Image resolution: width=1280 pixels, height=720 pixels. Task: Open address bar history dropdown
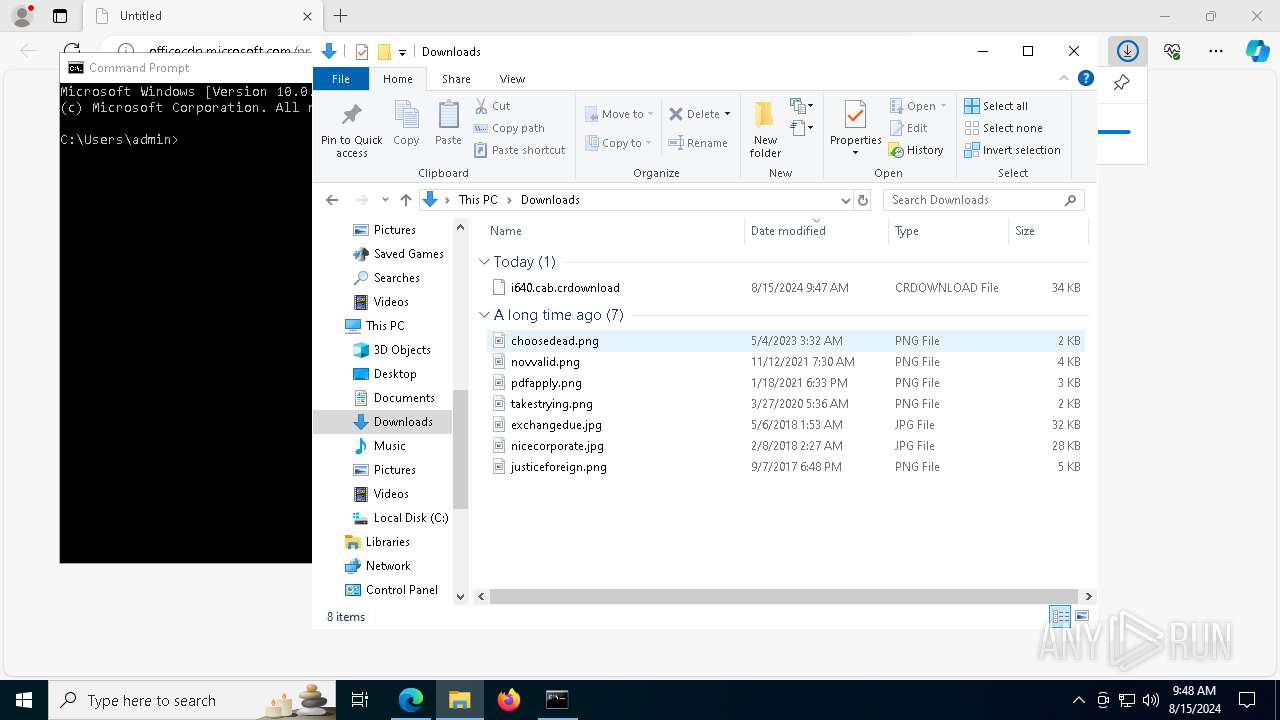coord(846,200)
